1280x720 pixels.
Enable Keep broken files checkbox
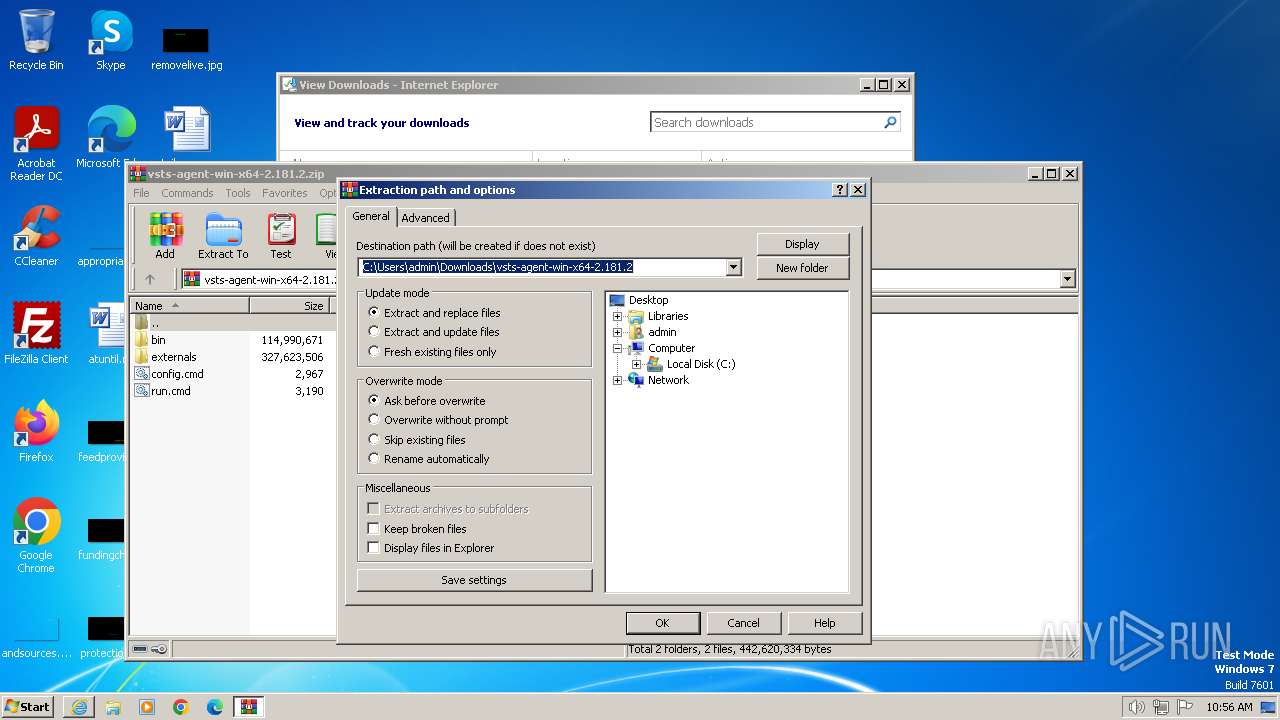pyautogui.click(x=417, y=529)
